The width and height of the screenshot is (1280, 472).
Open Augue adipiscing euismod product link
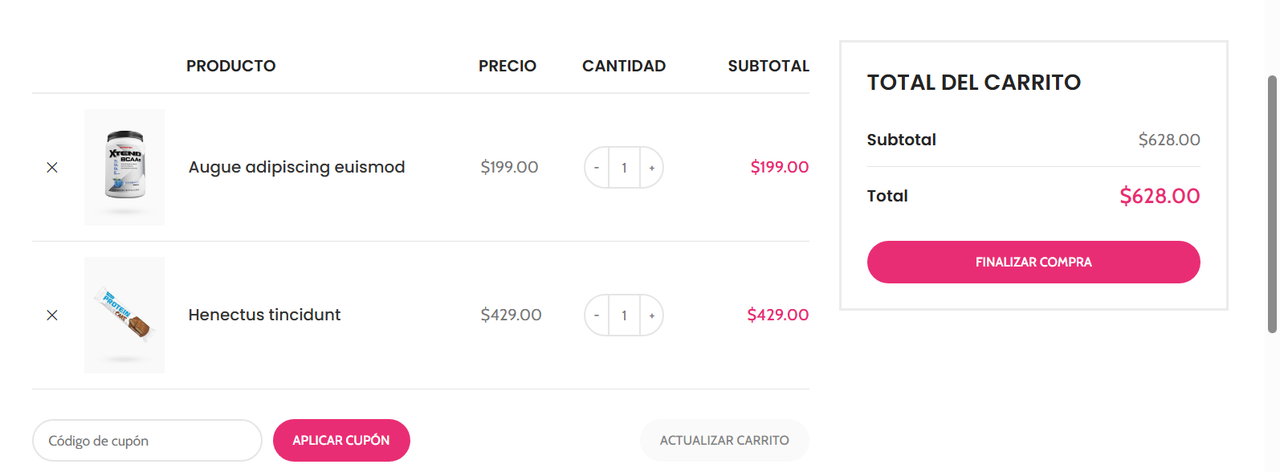(x=297, y=167)
